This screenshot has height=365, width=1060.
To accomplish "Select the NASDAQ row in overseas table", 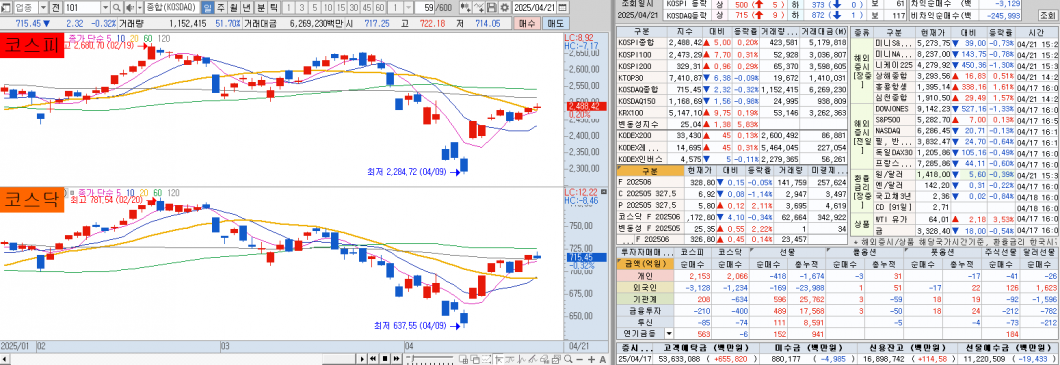I will (965, 130).
